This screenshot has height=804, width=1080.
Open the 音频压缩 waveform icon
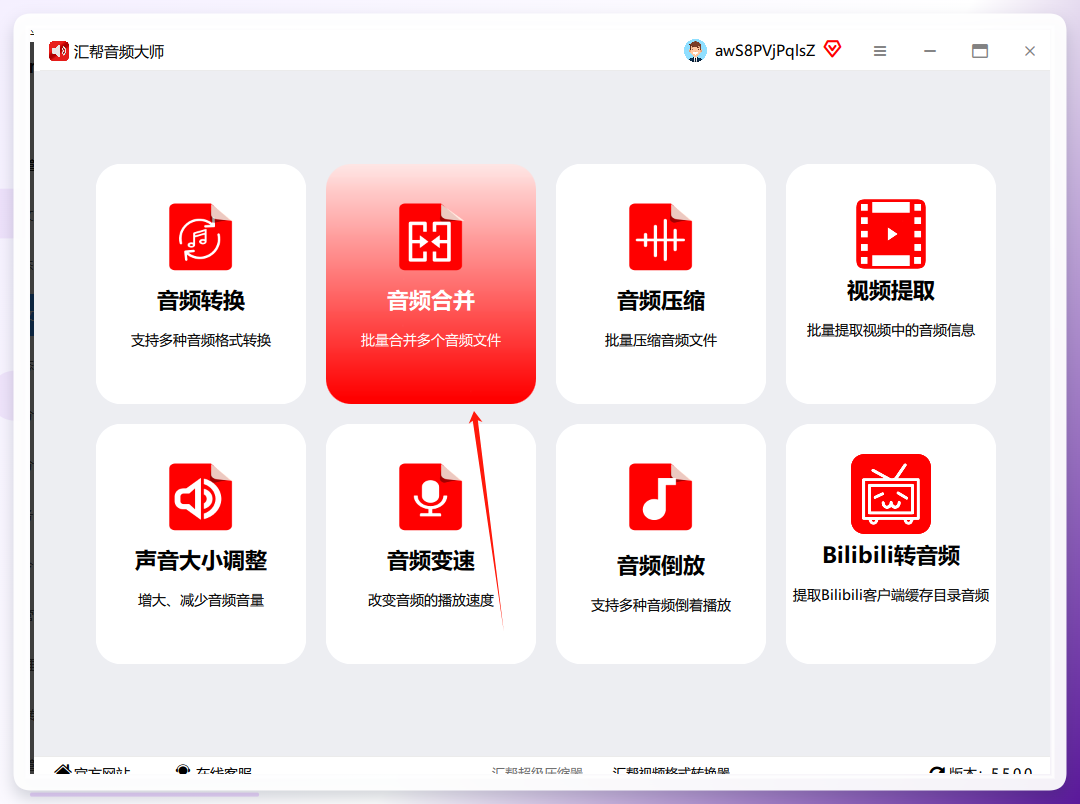click(661, 236)
